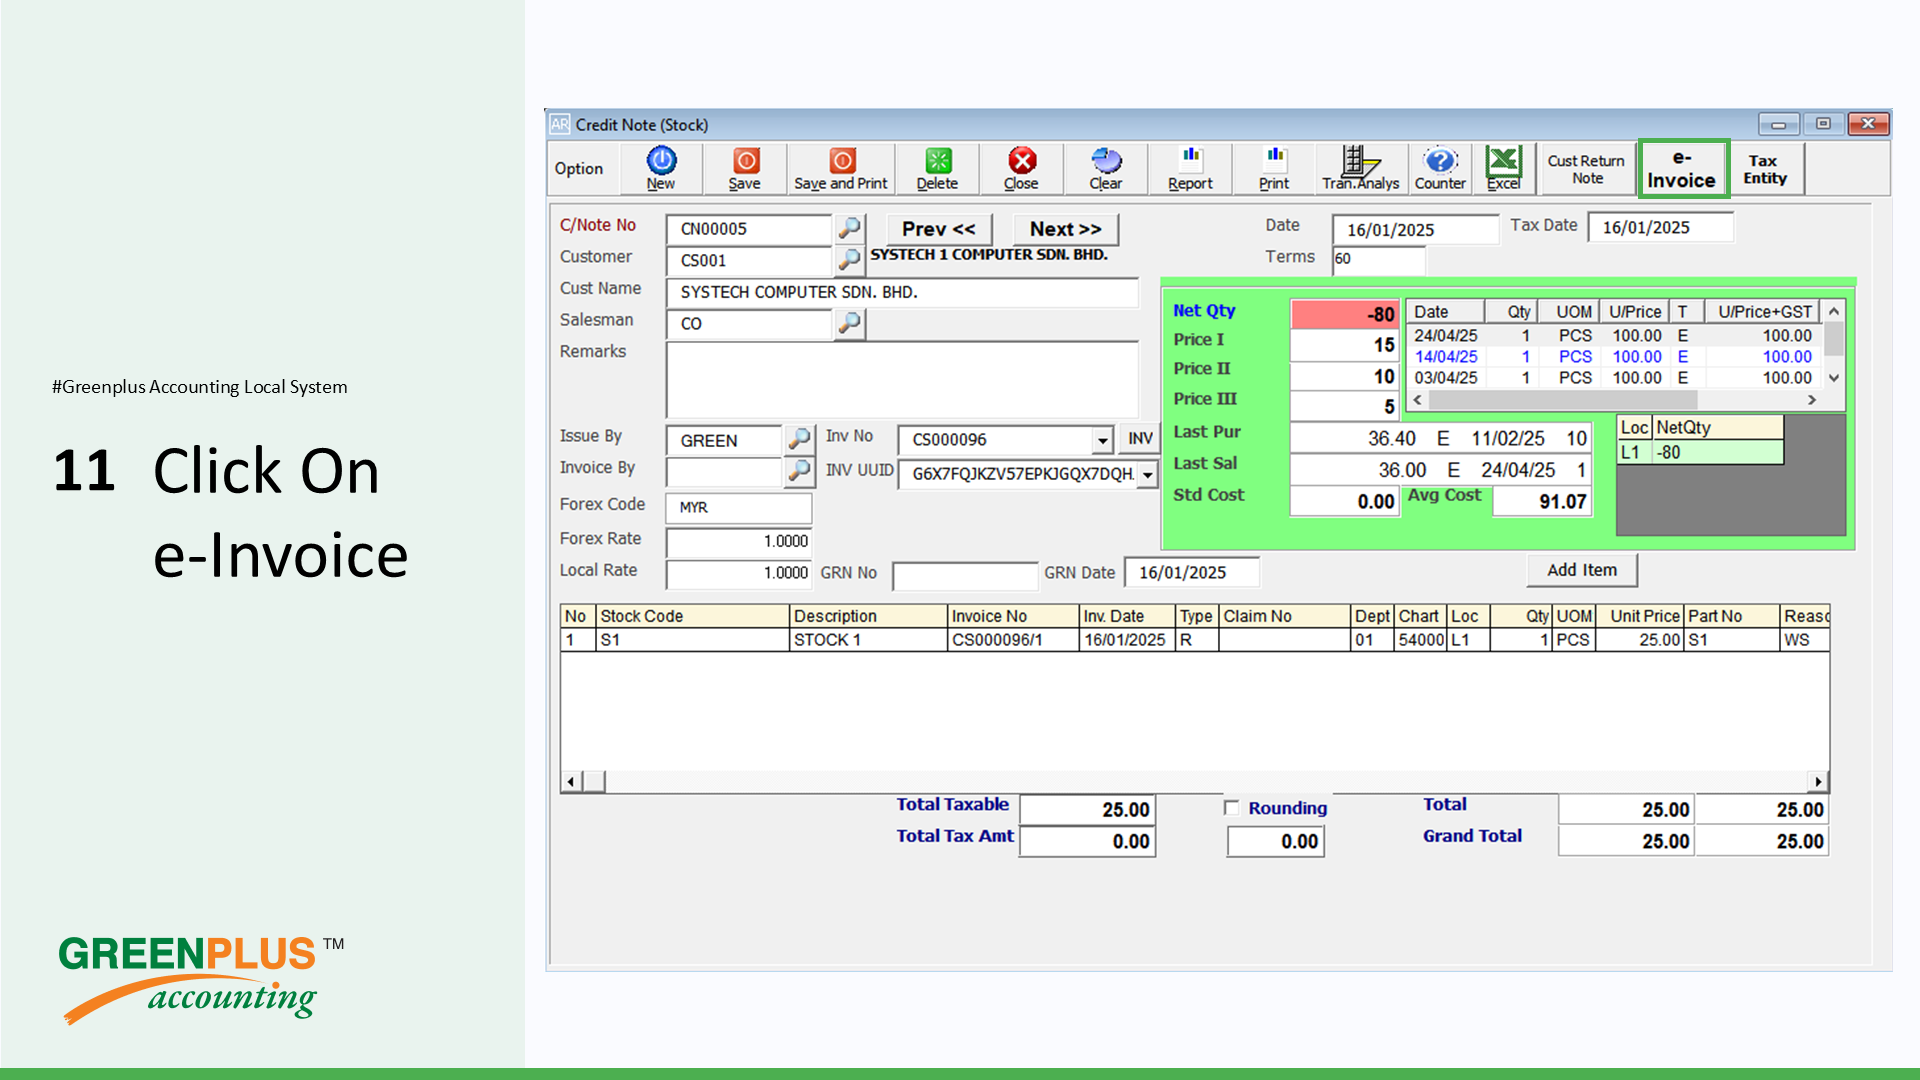Click the Date field

(1415, 229)
